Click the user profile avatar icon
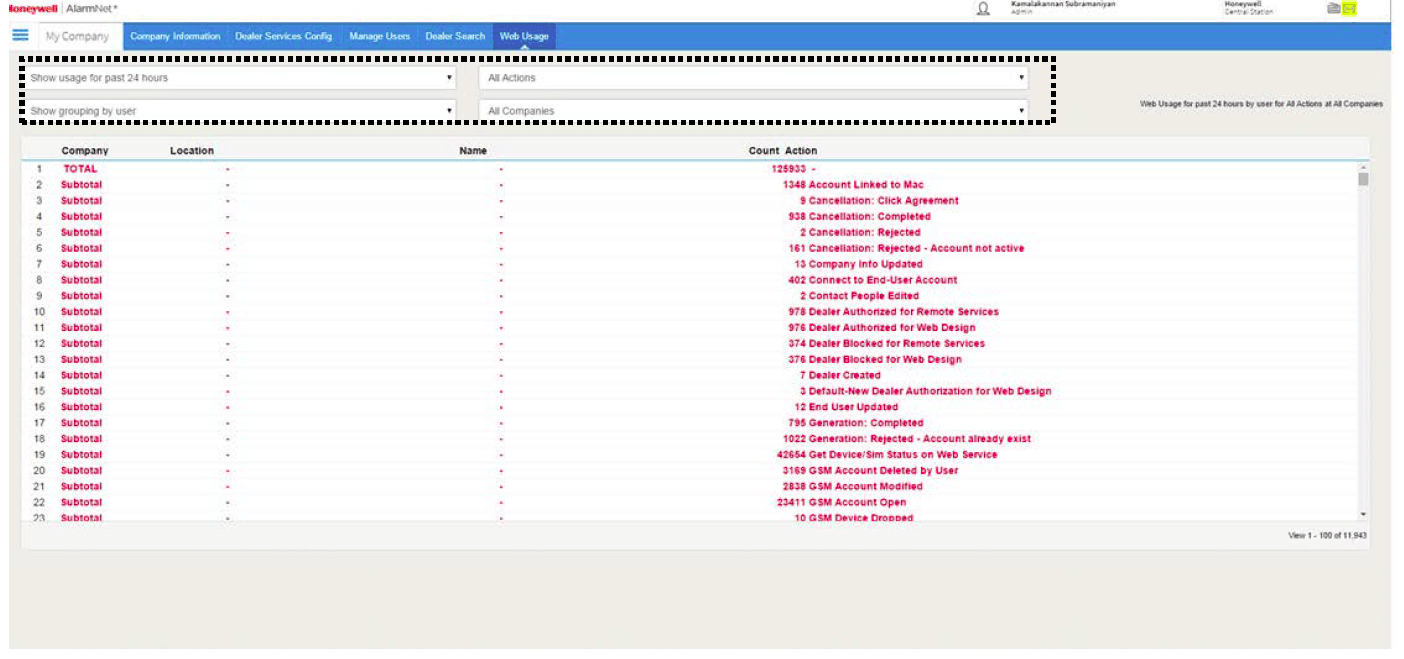Viewport: 1404px width, 659px height. pos(983,9)
